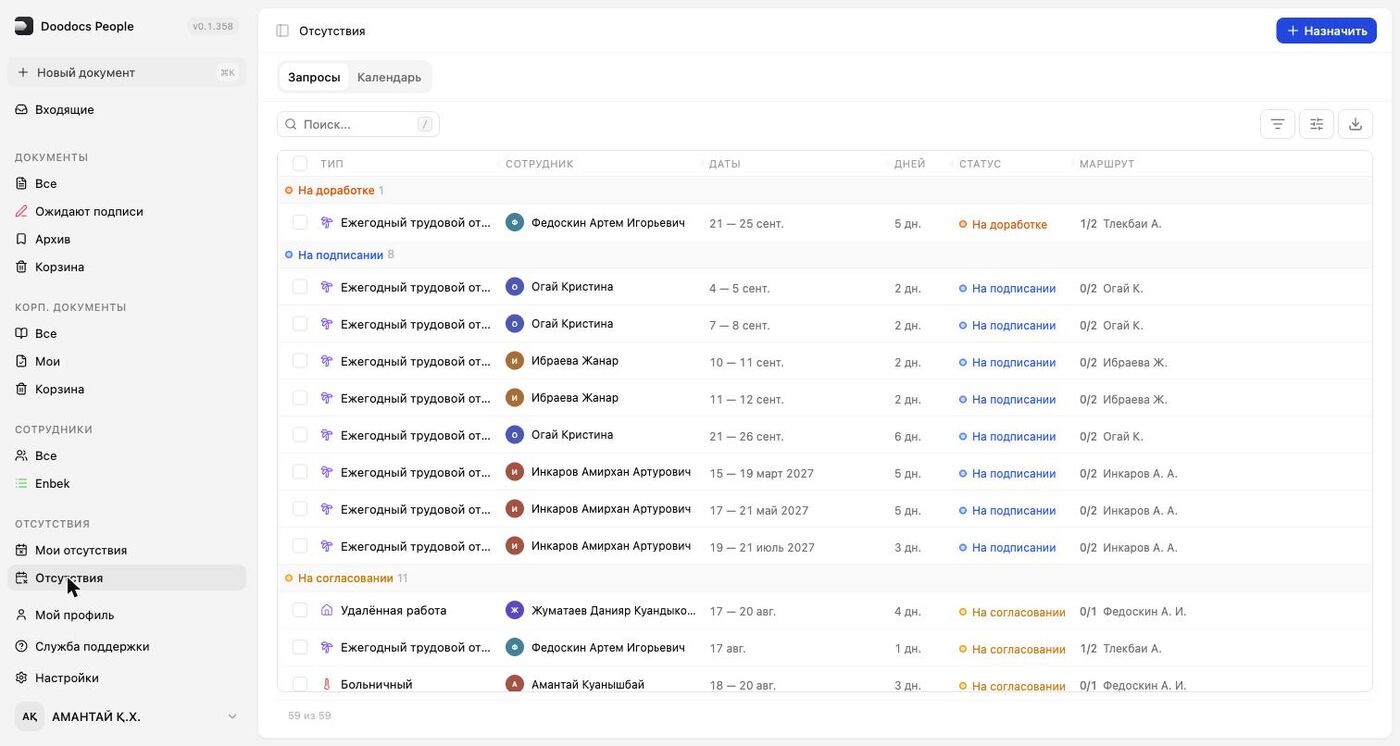Sort by the Сотрудник column header

[x=539, y=164]
